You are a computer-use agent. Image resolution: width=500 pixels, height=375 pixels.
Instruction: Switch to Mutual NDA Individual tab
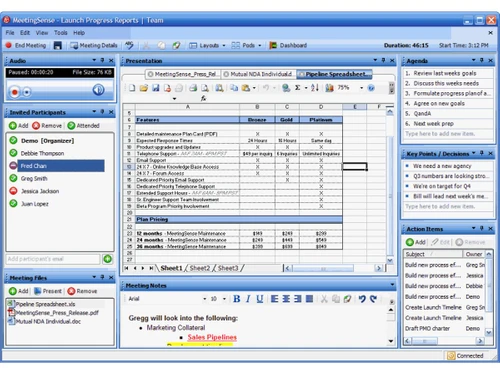click(258, 74)
